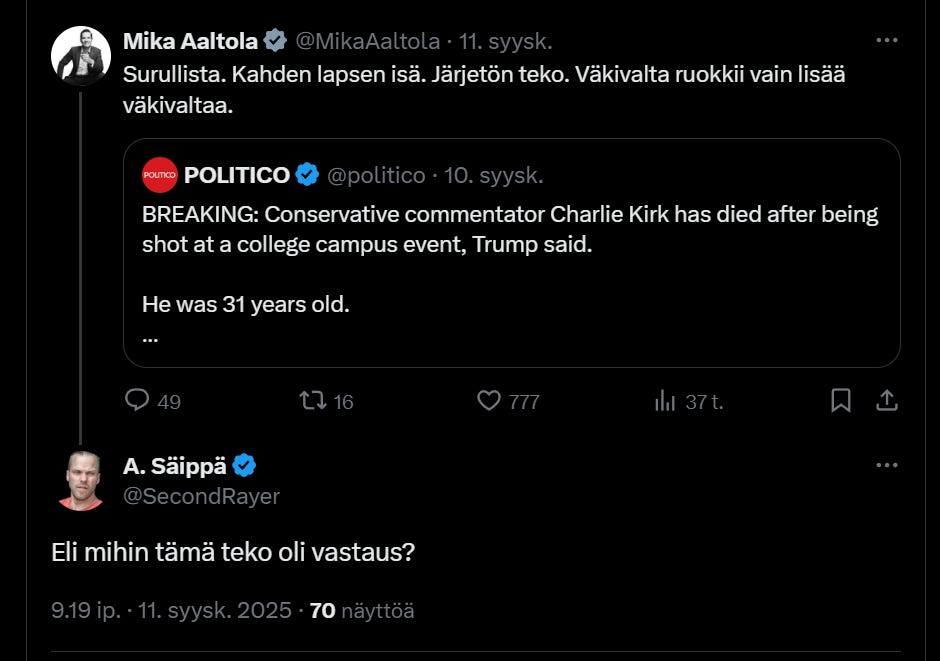Open the @MikaAaltola handle link
Screen dimensions: 940x661
(367, 41)
